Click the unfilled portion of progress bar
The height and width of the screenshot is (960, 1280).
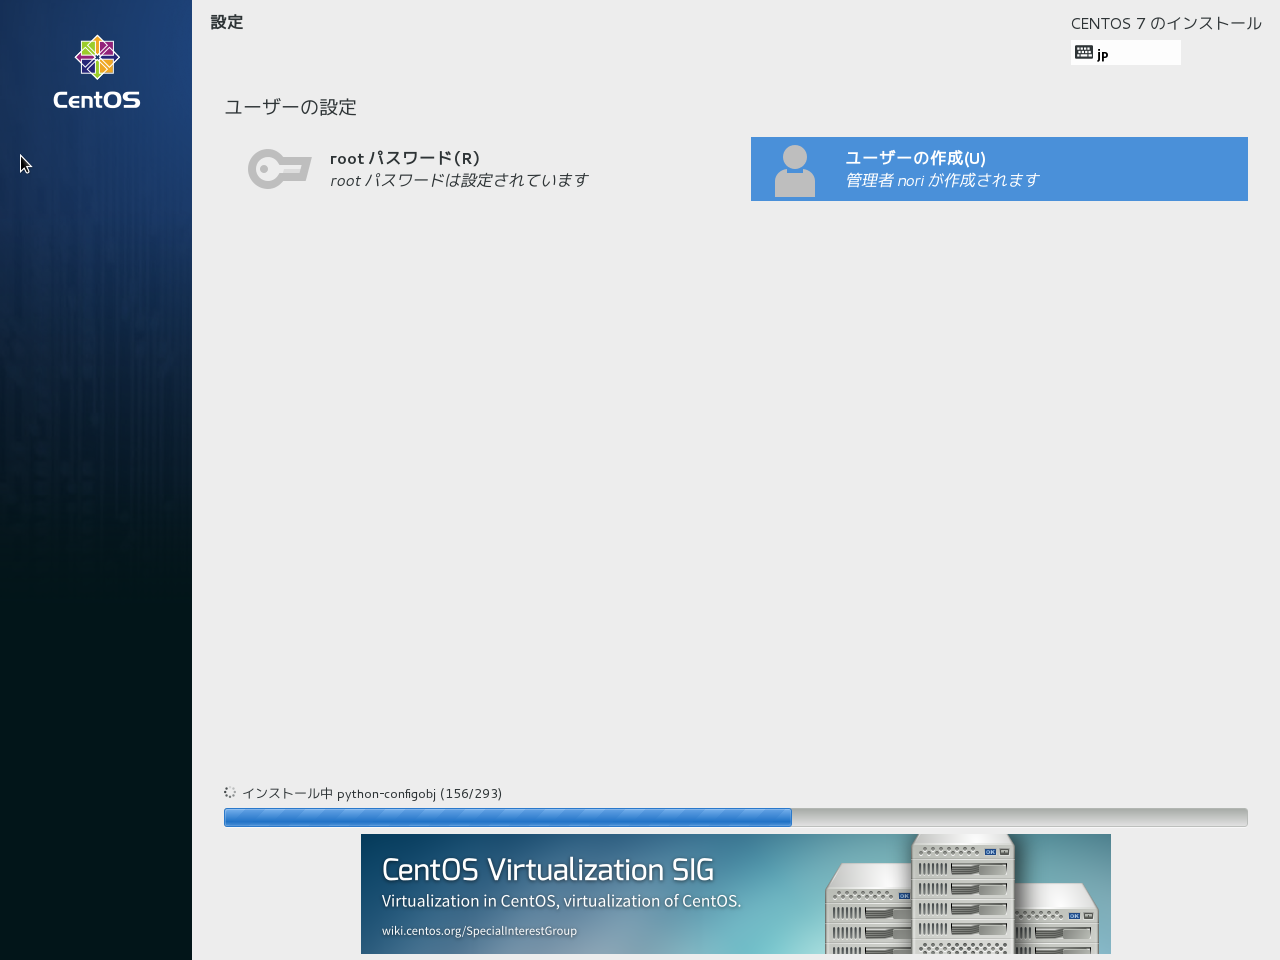(1018, 817)
